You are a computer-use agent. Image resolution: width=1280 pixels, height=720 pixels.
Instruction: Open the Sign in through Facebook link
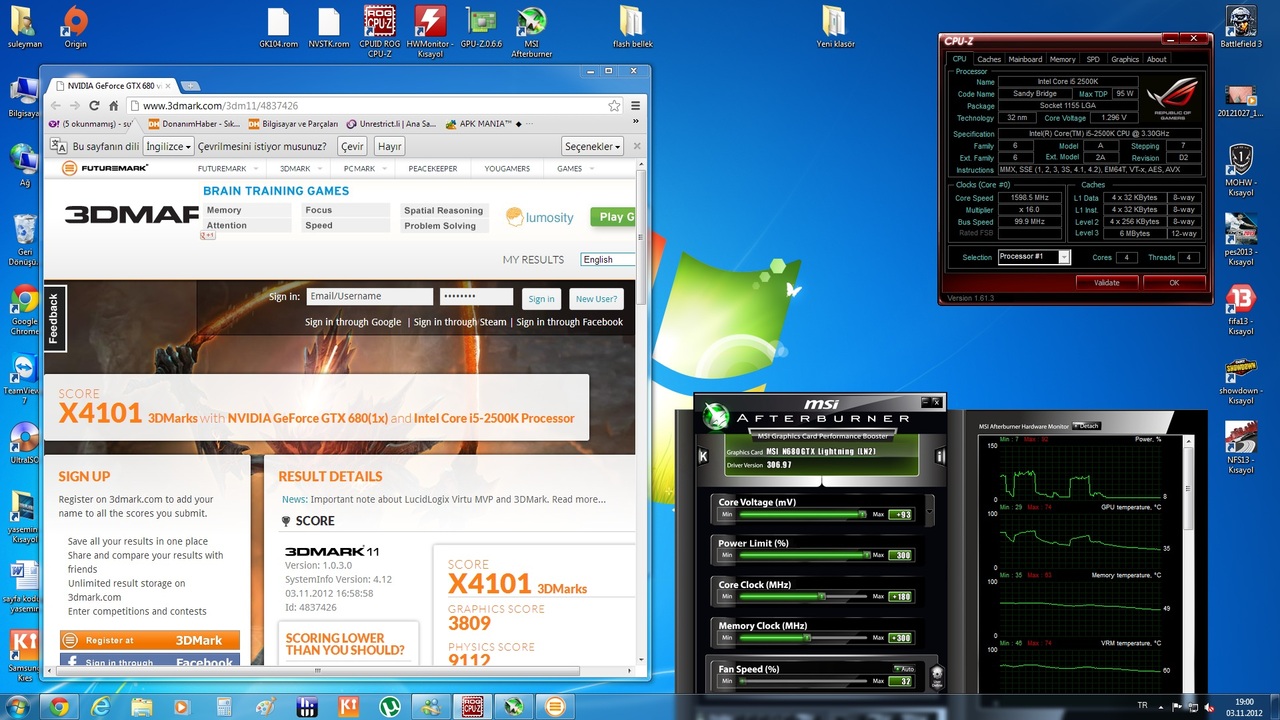pyautogui.click(x=569, y=322)
